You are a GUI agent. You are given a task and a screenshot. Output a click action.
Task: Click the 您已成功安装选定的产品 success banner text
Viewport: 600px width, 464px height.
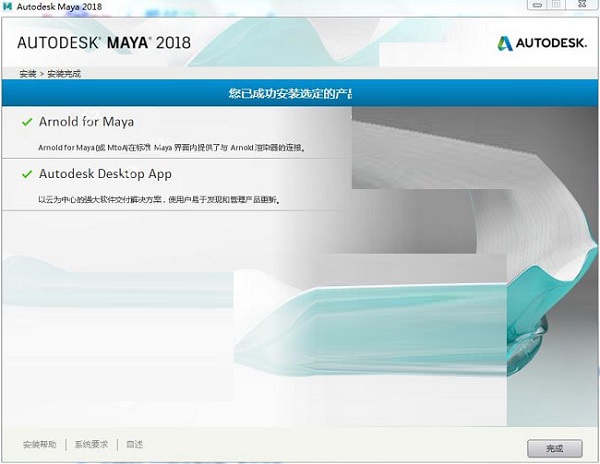290,93
